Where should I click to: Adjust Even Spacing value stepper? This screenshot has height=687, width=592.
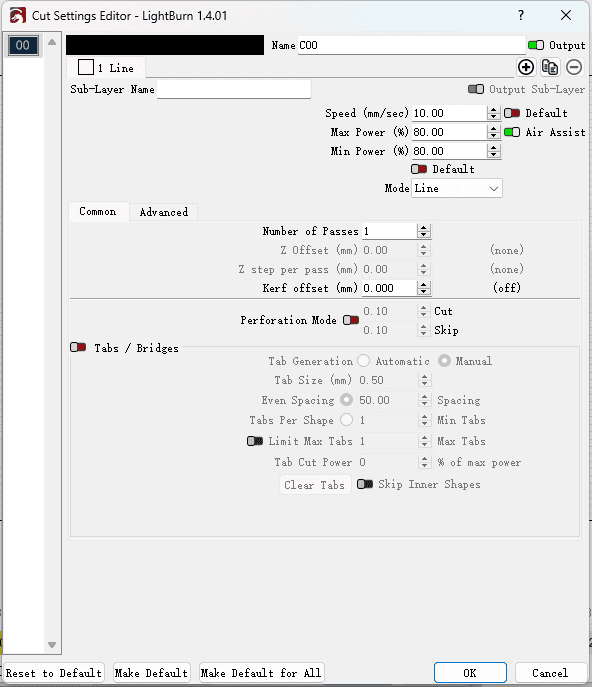[425, 400]
